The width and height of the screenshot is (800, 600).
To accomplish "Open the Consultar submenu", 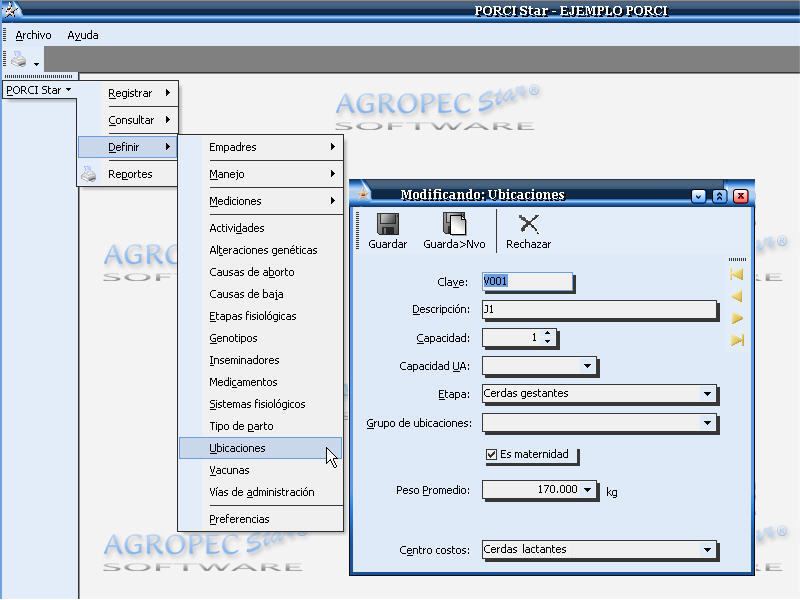I will point(128,120).
